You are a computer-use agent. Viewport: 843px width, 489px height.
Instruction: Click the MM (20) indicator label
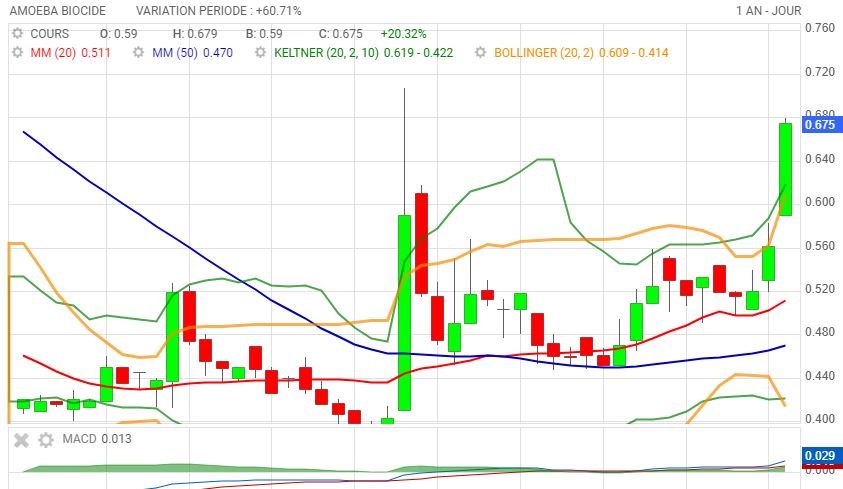tap(53, 53)
